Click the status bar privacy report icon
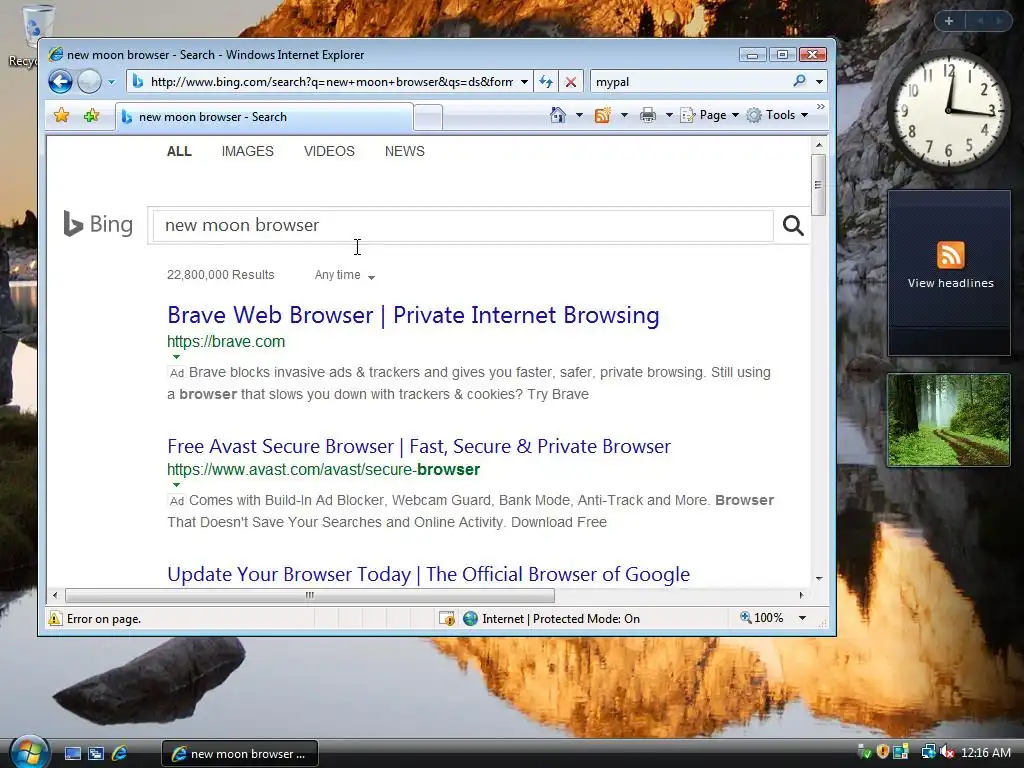Viewport: 1024px width, 768px height. [447, 618]
